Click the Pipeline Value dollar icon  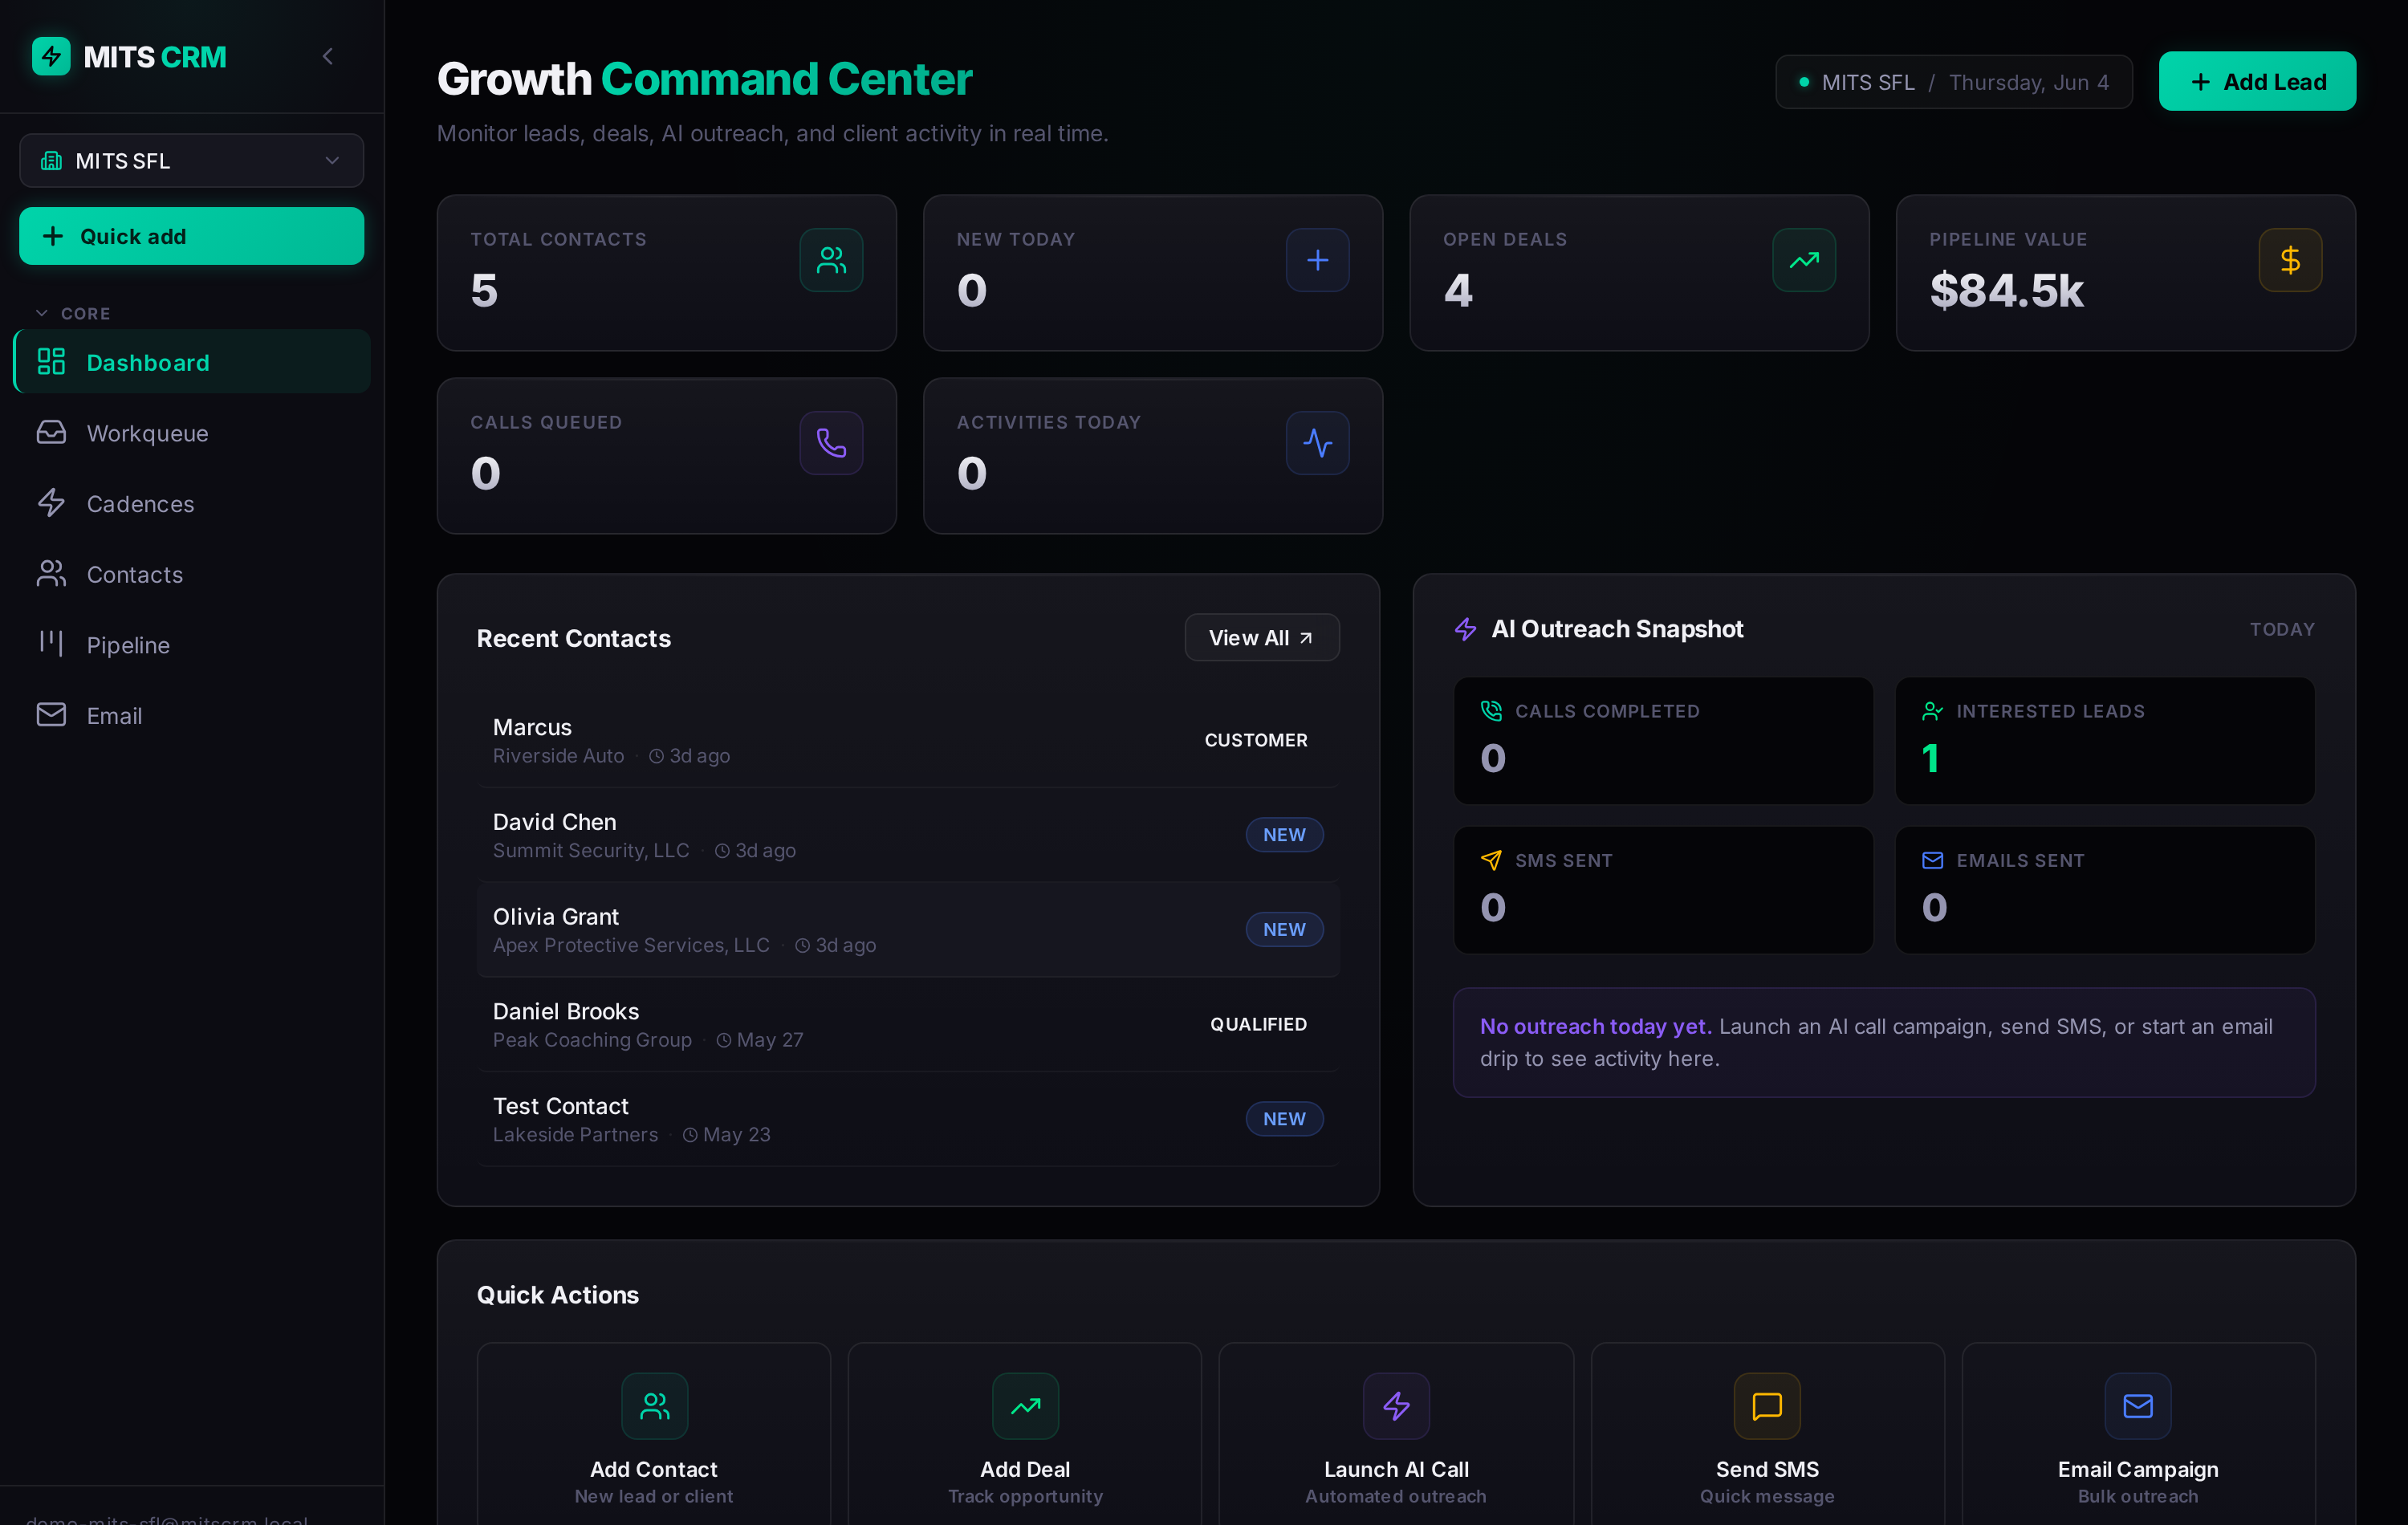pos(2290,260)
